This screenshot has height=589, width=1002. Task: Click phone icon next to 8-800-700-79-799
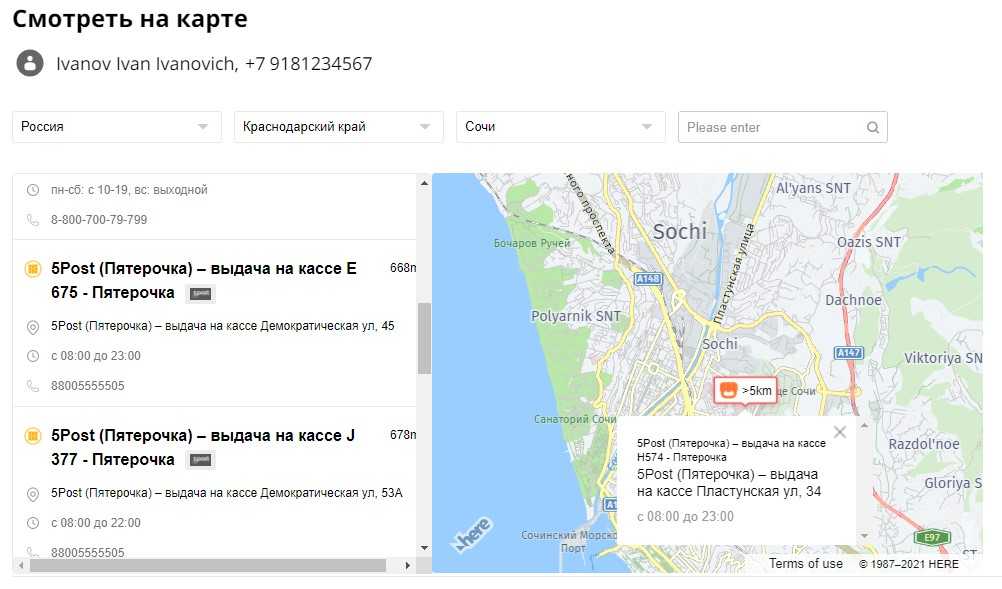pos(33,220)
